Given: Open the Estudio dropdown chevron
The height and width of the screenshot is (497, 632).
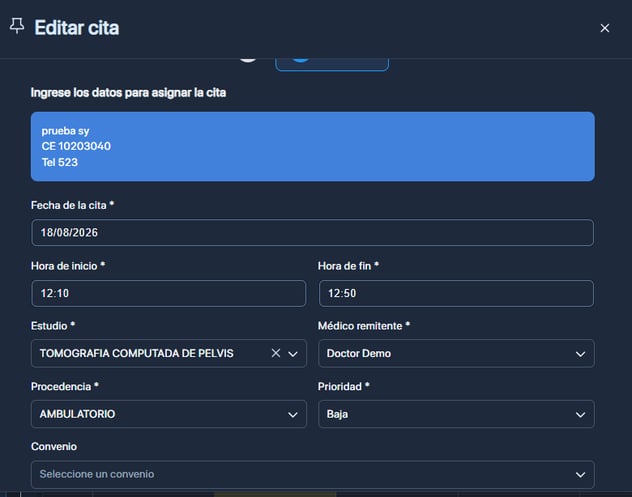Looking at the screenshot, I should point(293,354).
